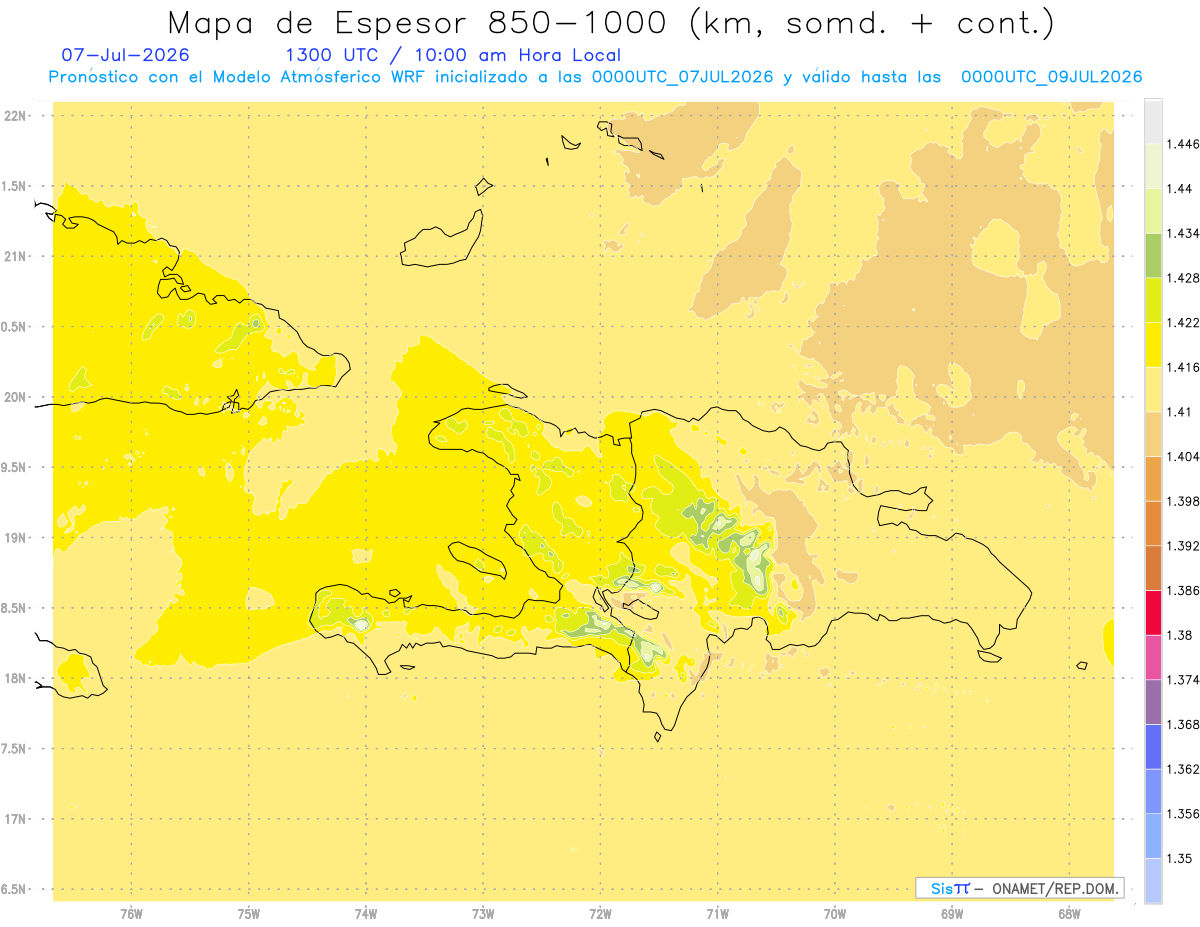Click the "22N" latitude label
The height and width of the screenshot is (927, 1200).
pyautogui.click(x=17, y=116)
